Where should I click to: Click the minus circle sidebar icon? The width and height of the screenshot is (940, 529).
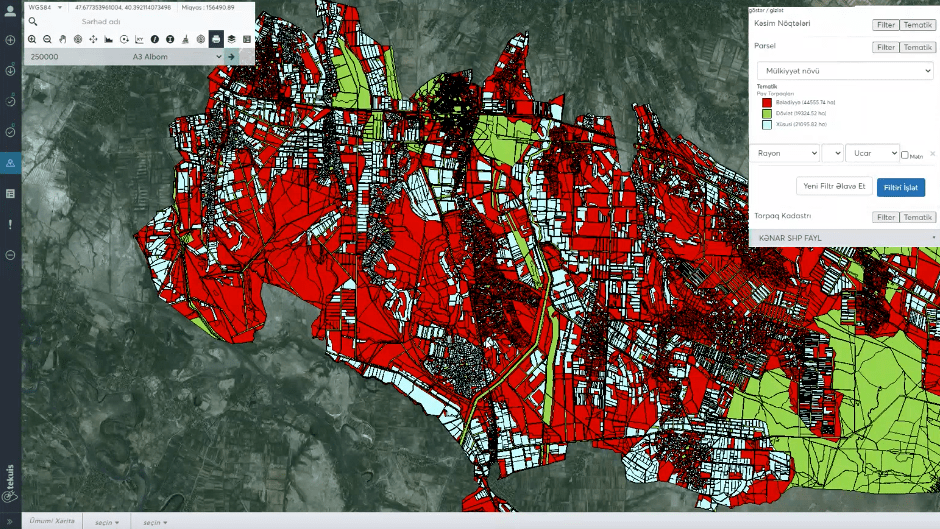coord(10,256)
